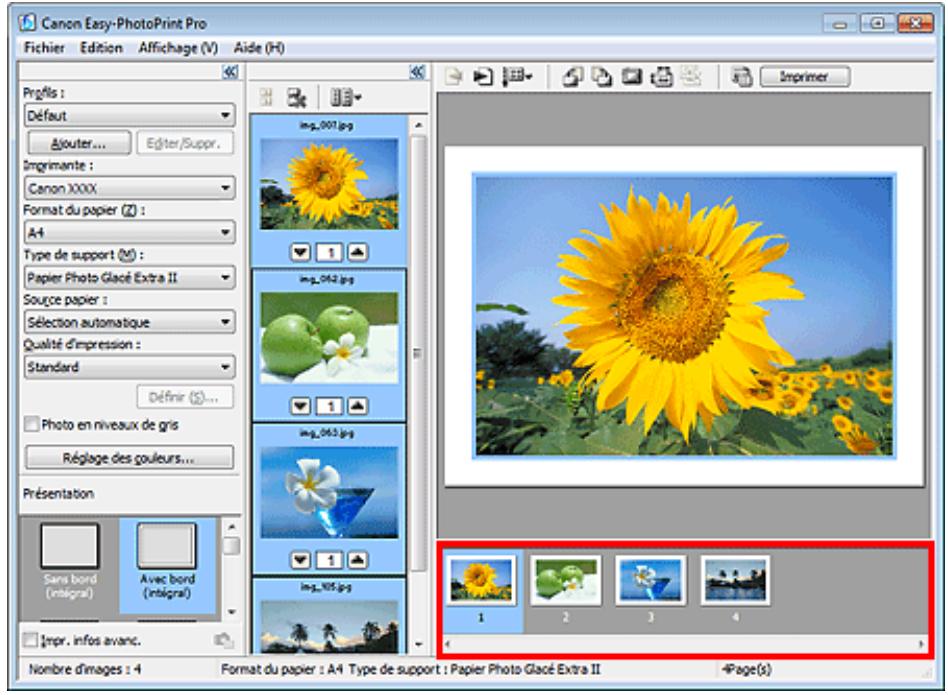The width and height of the screenshot is (948, 695).
Task: Click the Imprimer button
Action: (x=805, y=77)
